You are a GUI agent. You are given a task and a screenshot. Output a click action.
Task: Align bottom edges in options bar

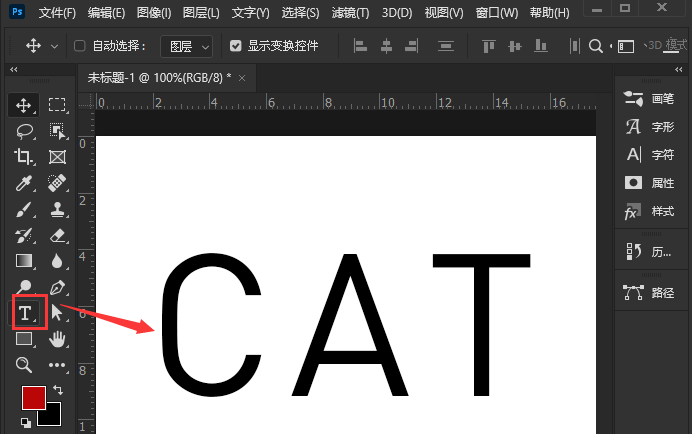click(x=541, y=46)
